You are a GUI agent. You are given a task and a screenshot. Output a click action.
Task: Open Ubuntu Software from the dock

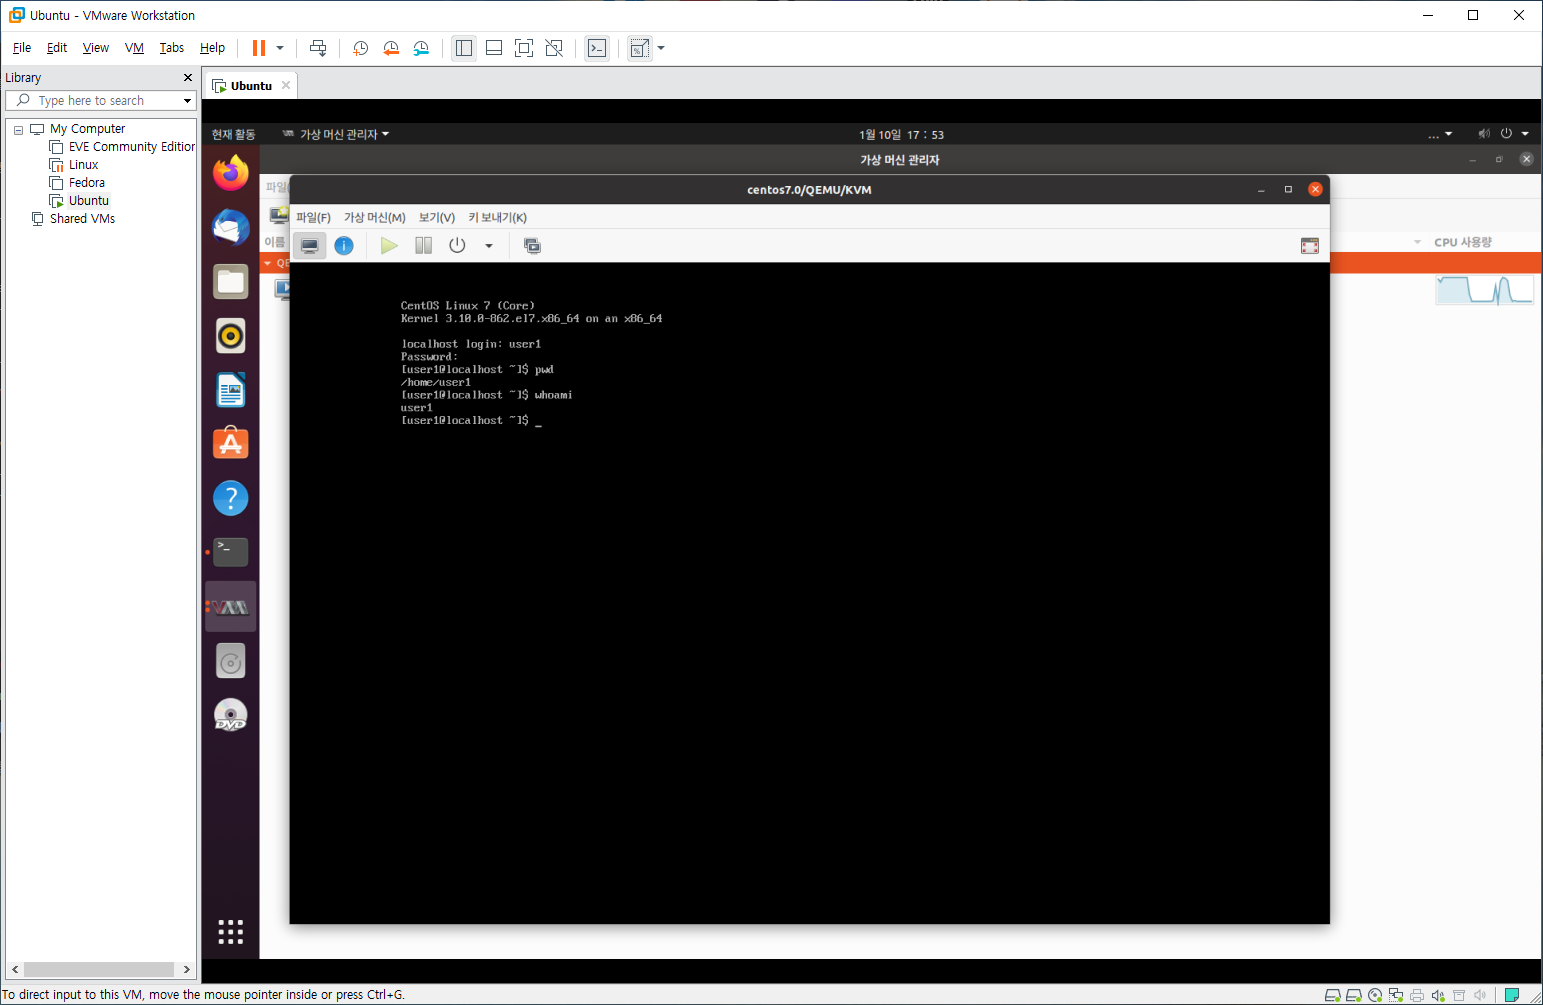231,444
